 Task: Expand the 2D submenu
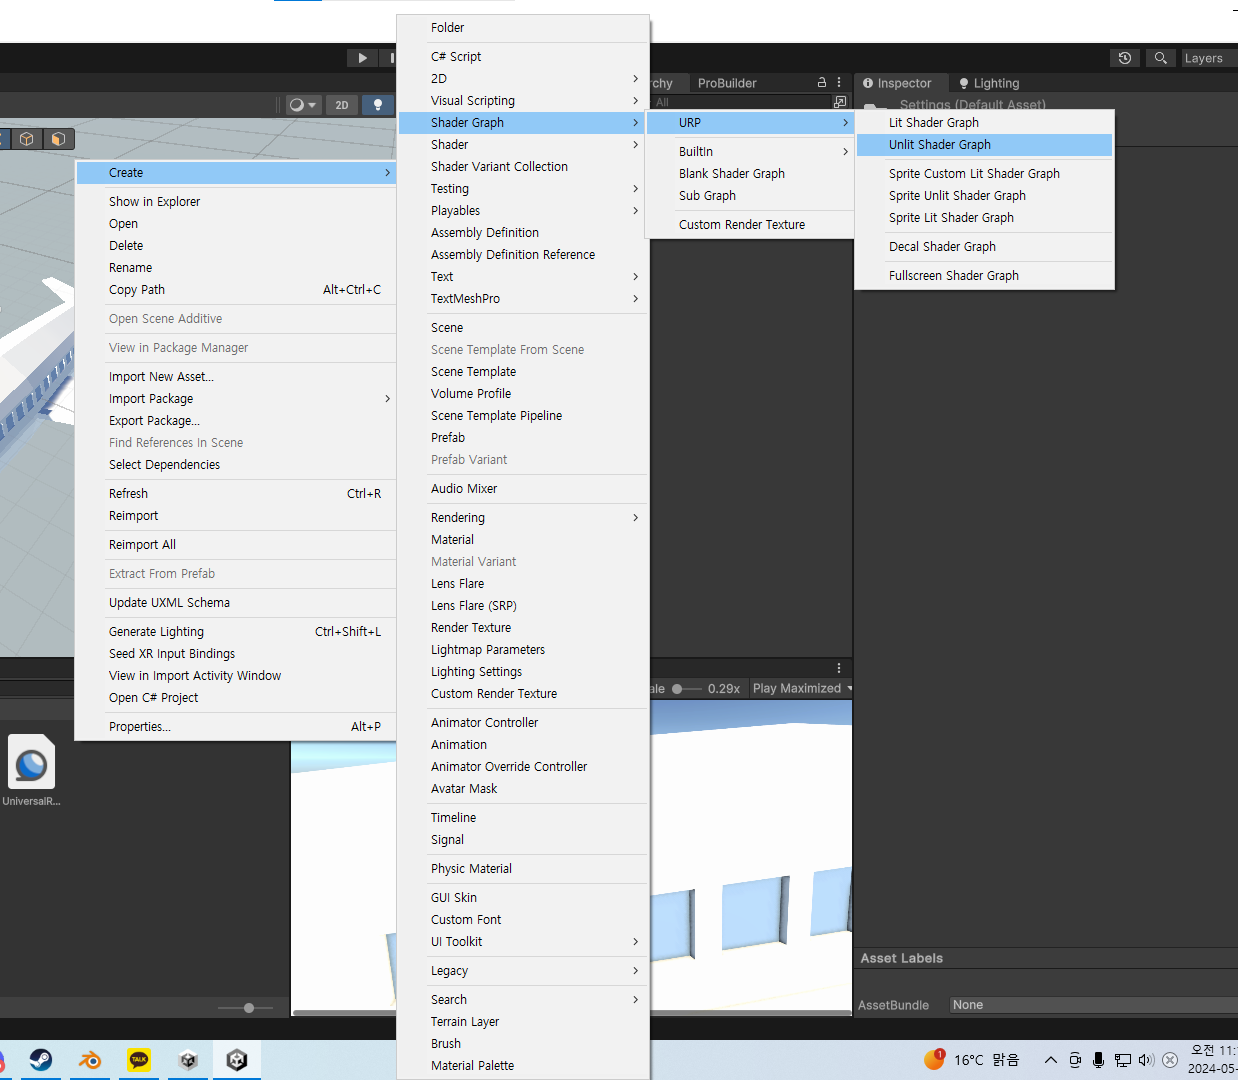coord(523,79)
